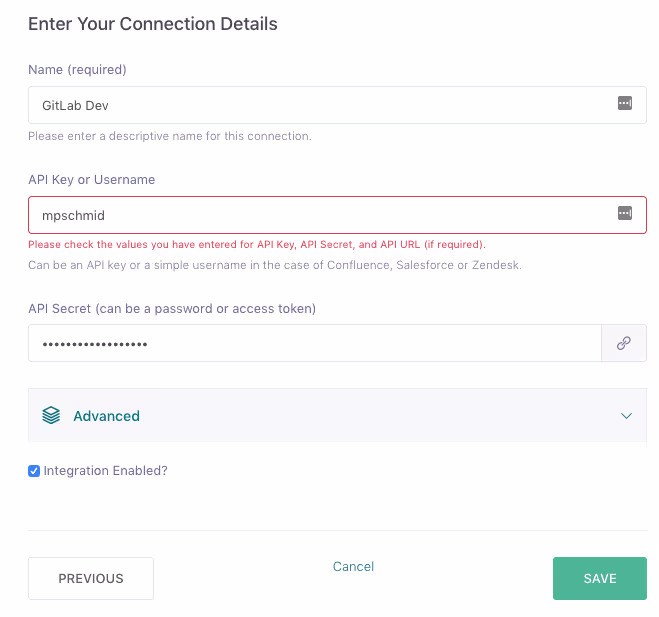Cancel the connection setup
Viewport: 659px width, 617px height.
(x=353, y=567)
